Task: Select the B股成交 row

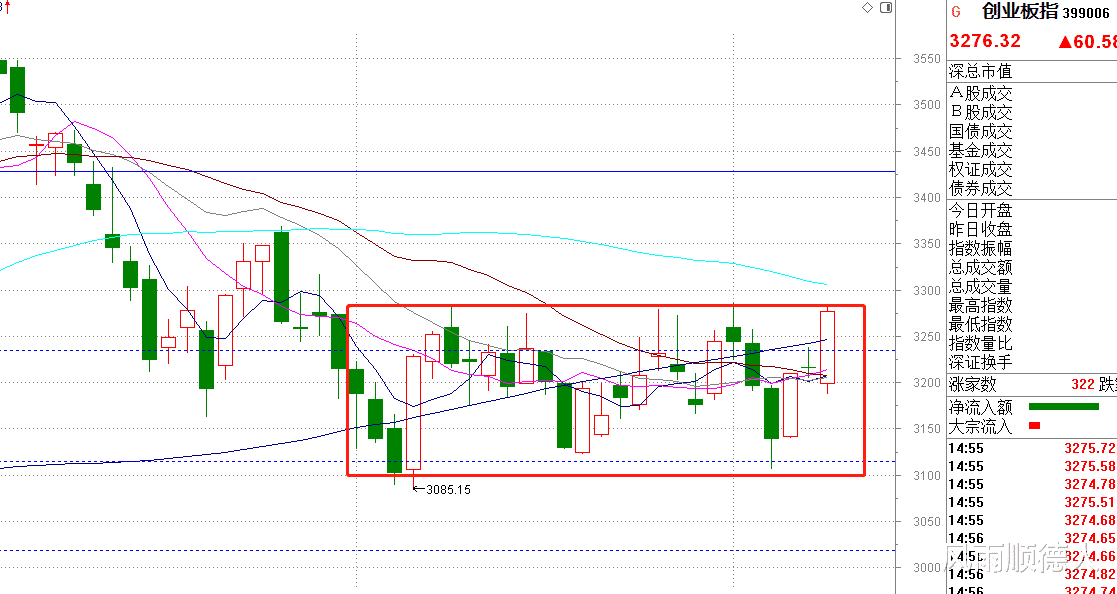Action: (1032, 112)
